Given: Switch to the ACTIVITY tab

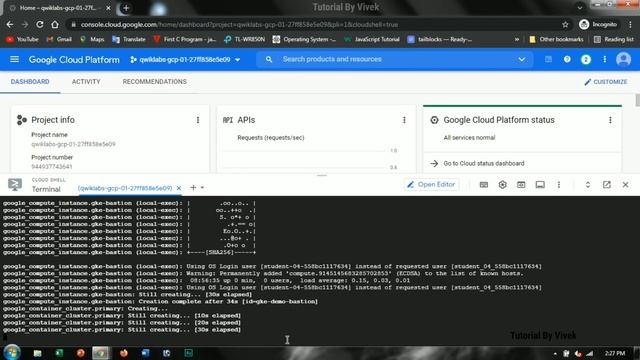Looking at the screenshot, I should click(x=86, y=82).
